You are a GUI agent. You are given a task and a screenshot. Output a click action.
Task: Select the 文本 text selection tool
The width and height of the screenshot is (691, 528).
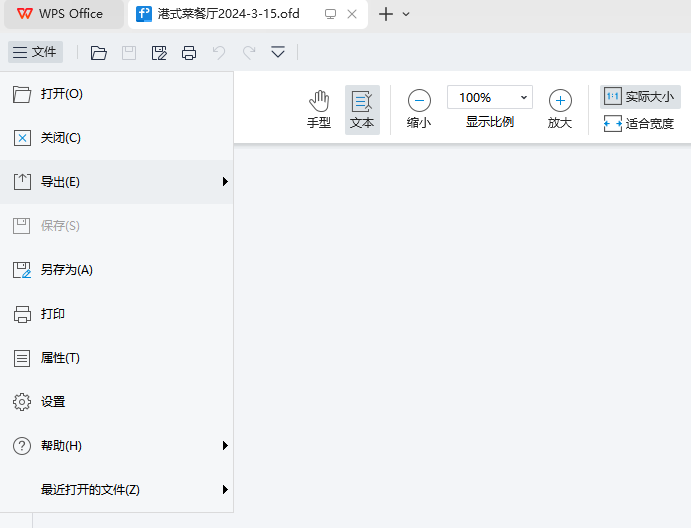pyautogui.click(x=362, y=110)
